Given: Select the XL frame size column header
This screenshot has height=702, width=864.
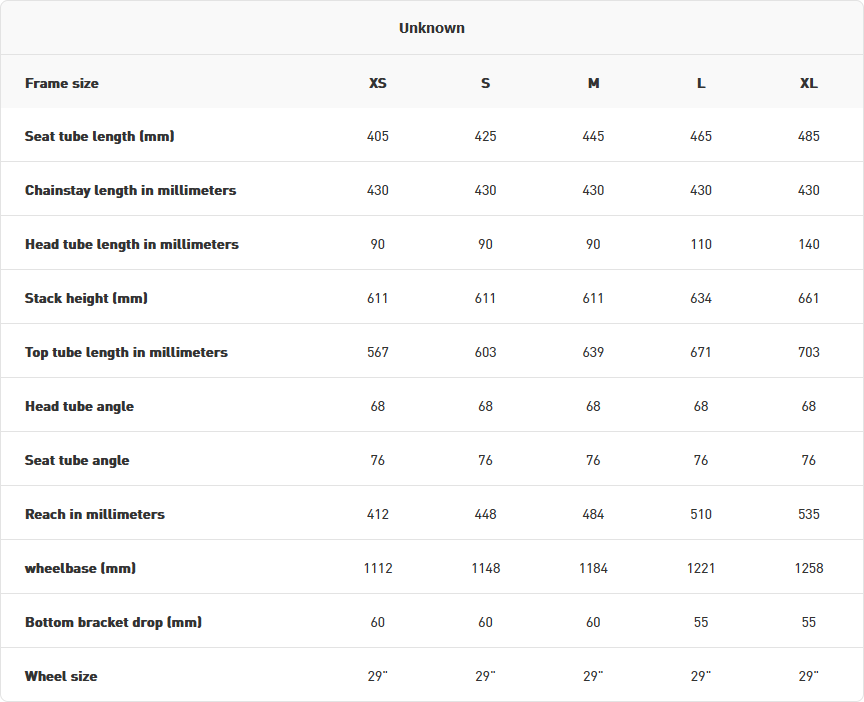Looking at the screenshot, I should click(809, 83).
